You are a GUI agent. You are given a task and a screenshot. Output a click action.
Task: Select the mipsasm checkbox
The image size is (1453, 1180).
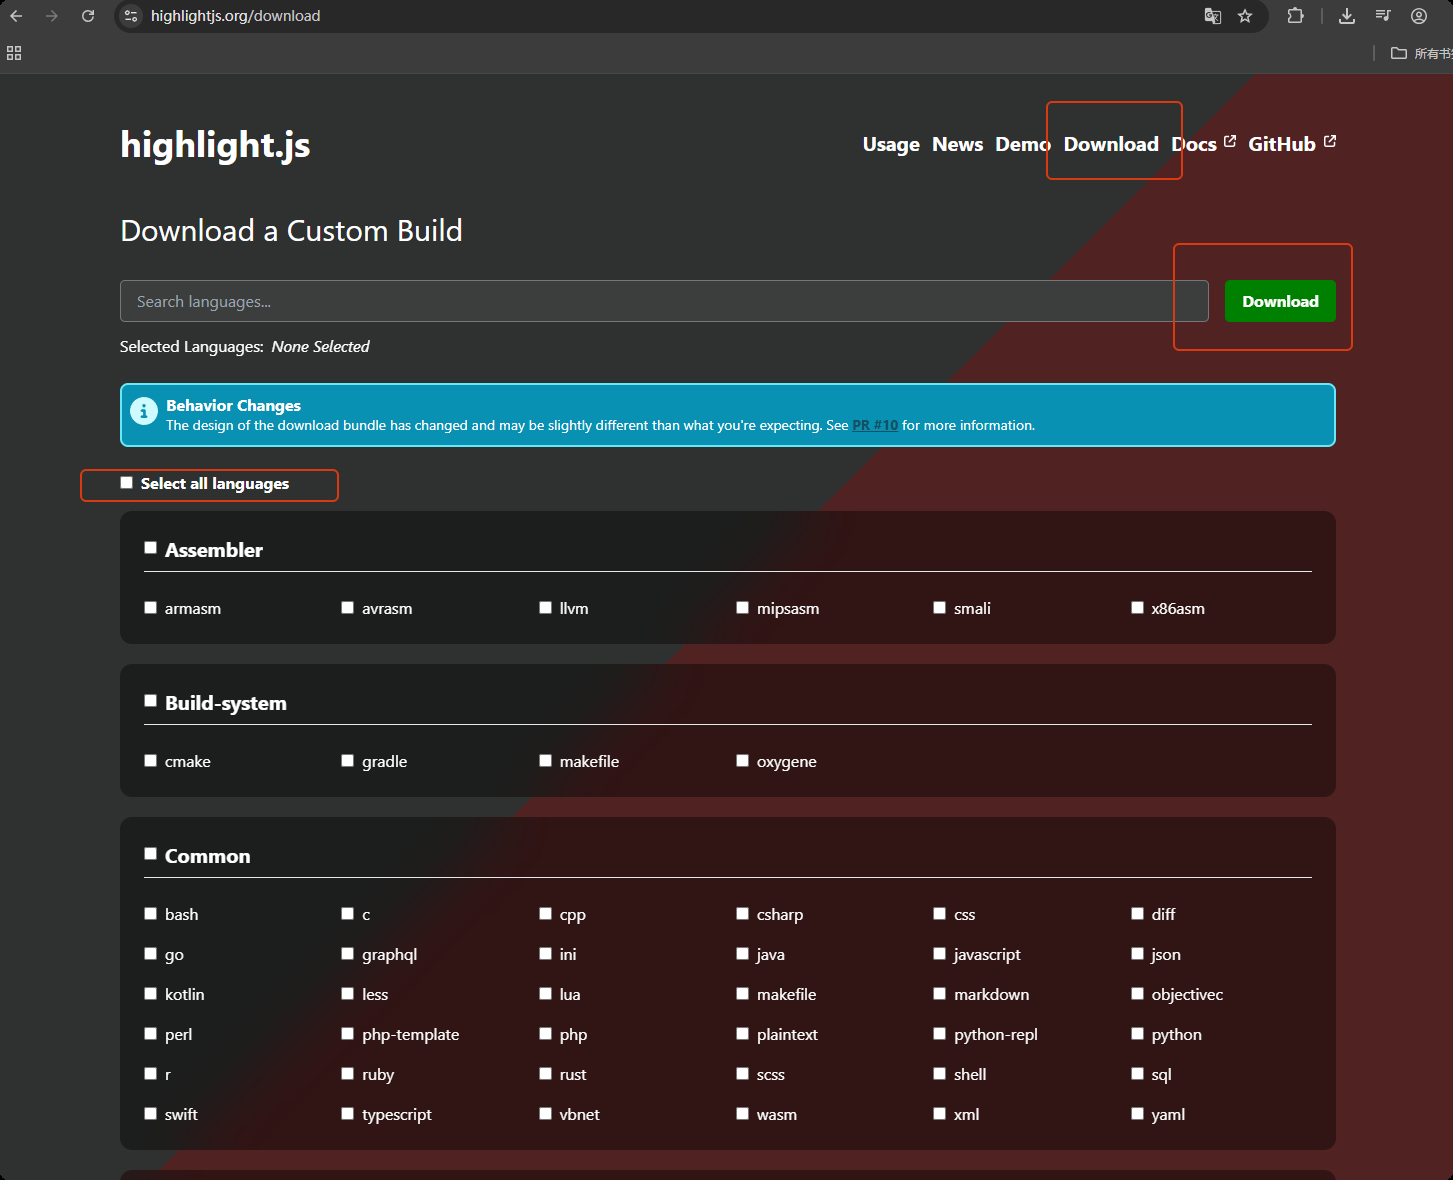(x=742, y=608)
